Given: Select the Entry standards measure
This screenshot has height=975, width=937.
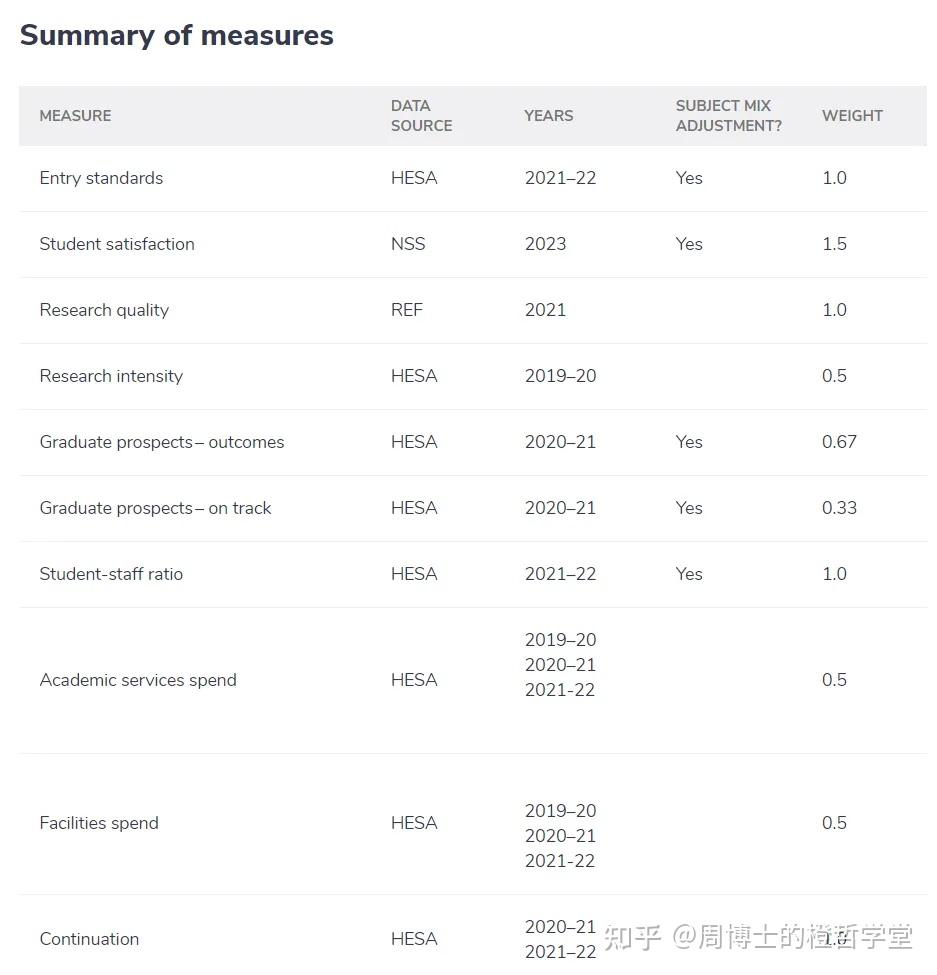Looking at the screenshot, I should coord(101,178).
